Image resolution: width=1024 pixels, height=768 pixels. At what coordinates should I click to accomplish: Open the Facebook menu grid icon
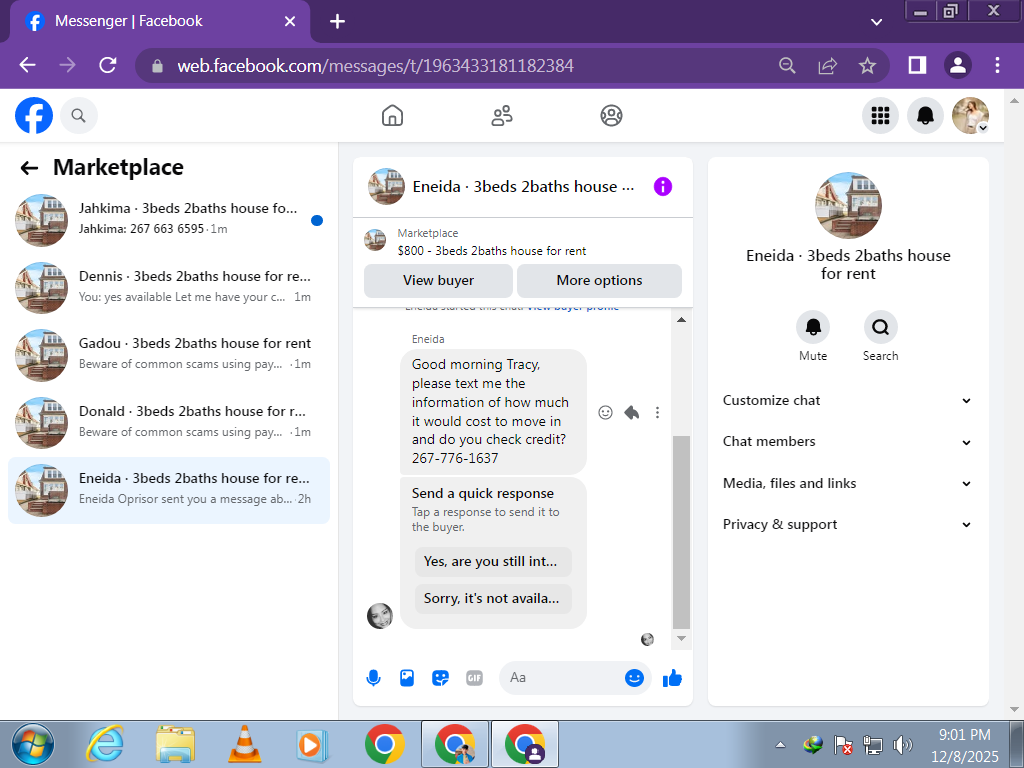[880, 116]
